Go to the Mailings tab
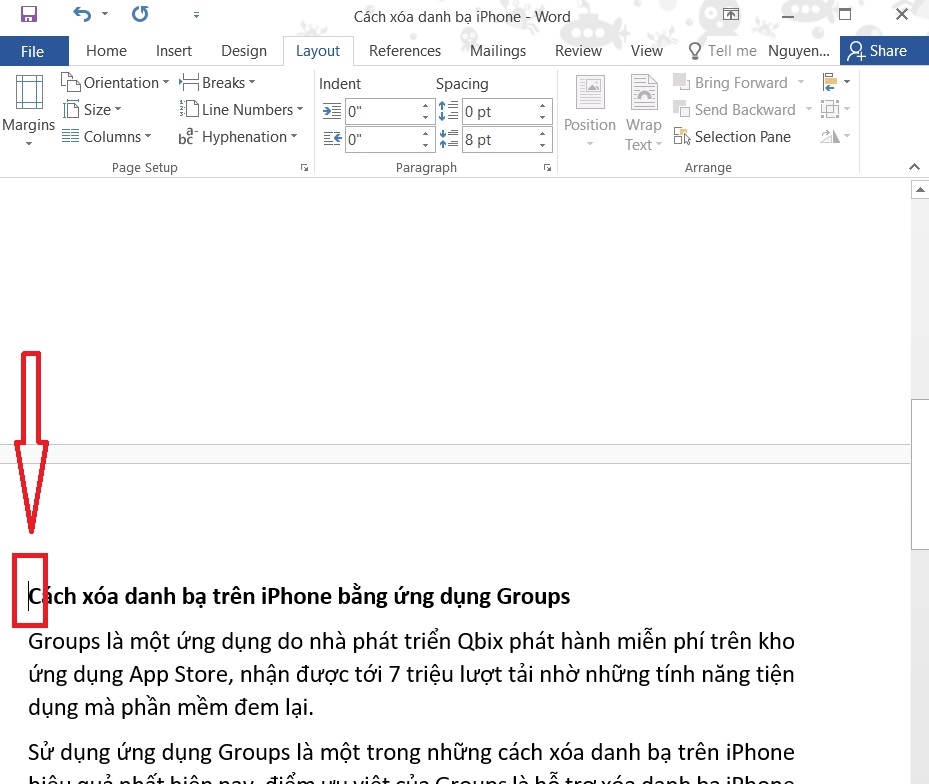 pos(498,51)
